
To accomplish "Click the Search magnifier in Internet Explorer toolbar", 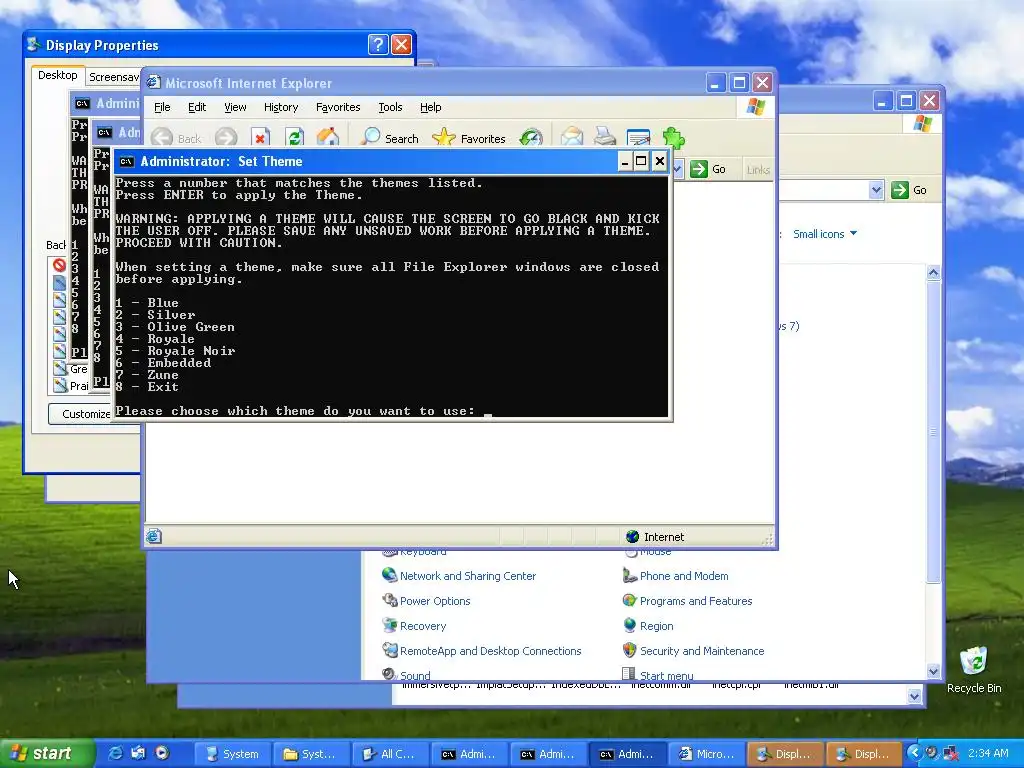I will coord(370,137).
